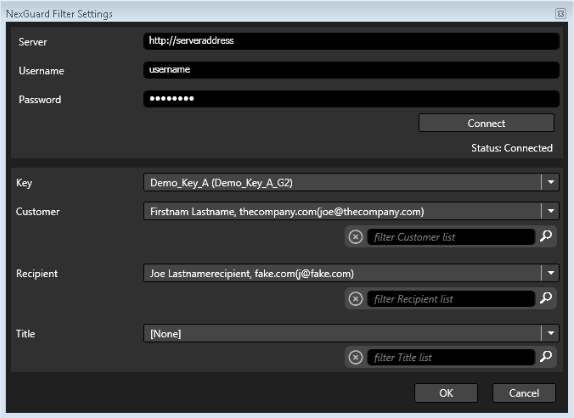The image size is (574, 418).
Task: Focus the Server address field
Action: click(351, 41)
